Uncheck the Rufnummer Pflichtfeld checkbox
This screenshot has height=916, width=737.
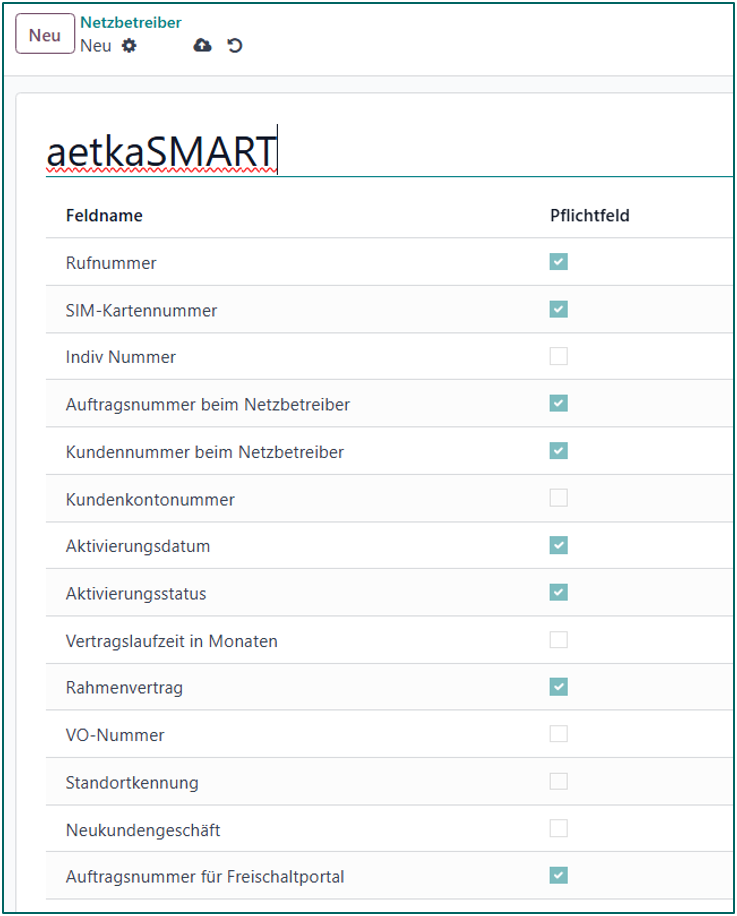[x=559, y=262]
